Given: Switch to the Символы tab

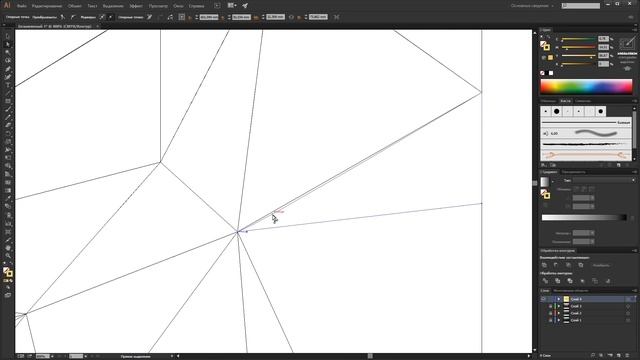Looking at the screenshot, I should point(583,101).
